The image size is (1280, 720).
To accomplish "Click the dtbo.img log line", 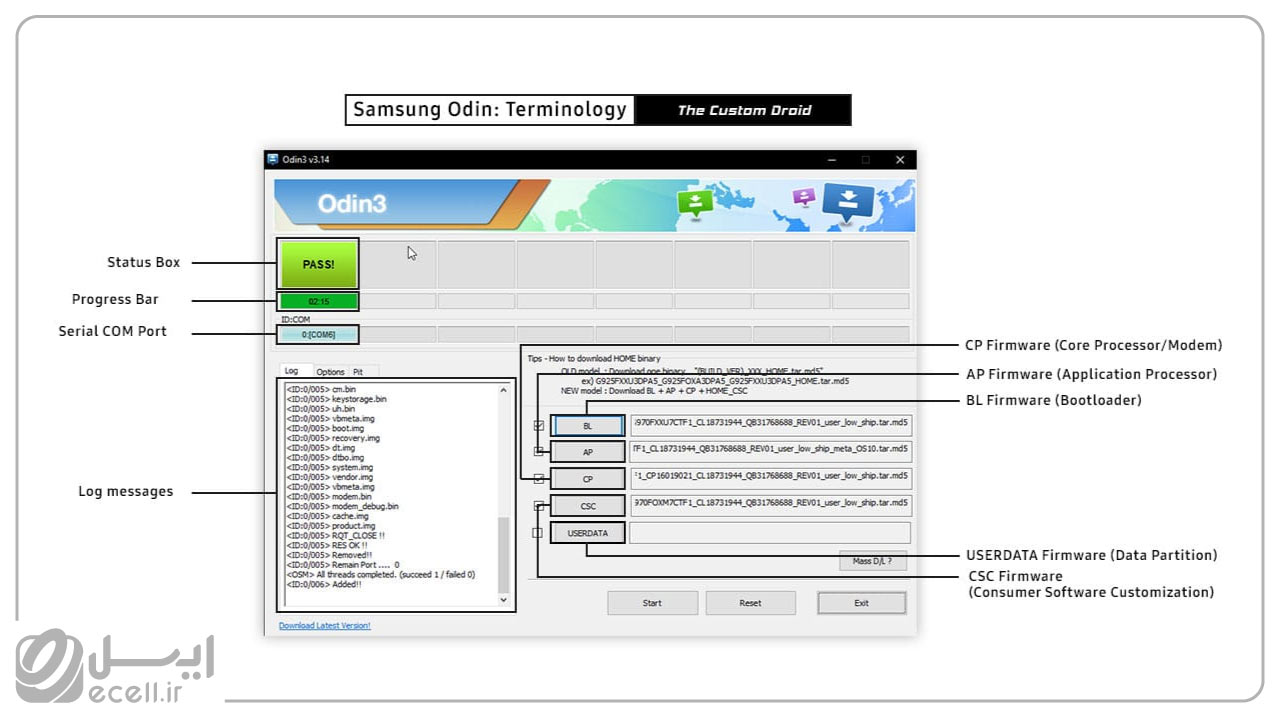I will click(x=325, y=457).
